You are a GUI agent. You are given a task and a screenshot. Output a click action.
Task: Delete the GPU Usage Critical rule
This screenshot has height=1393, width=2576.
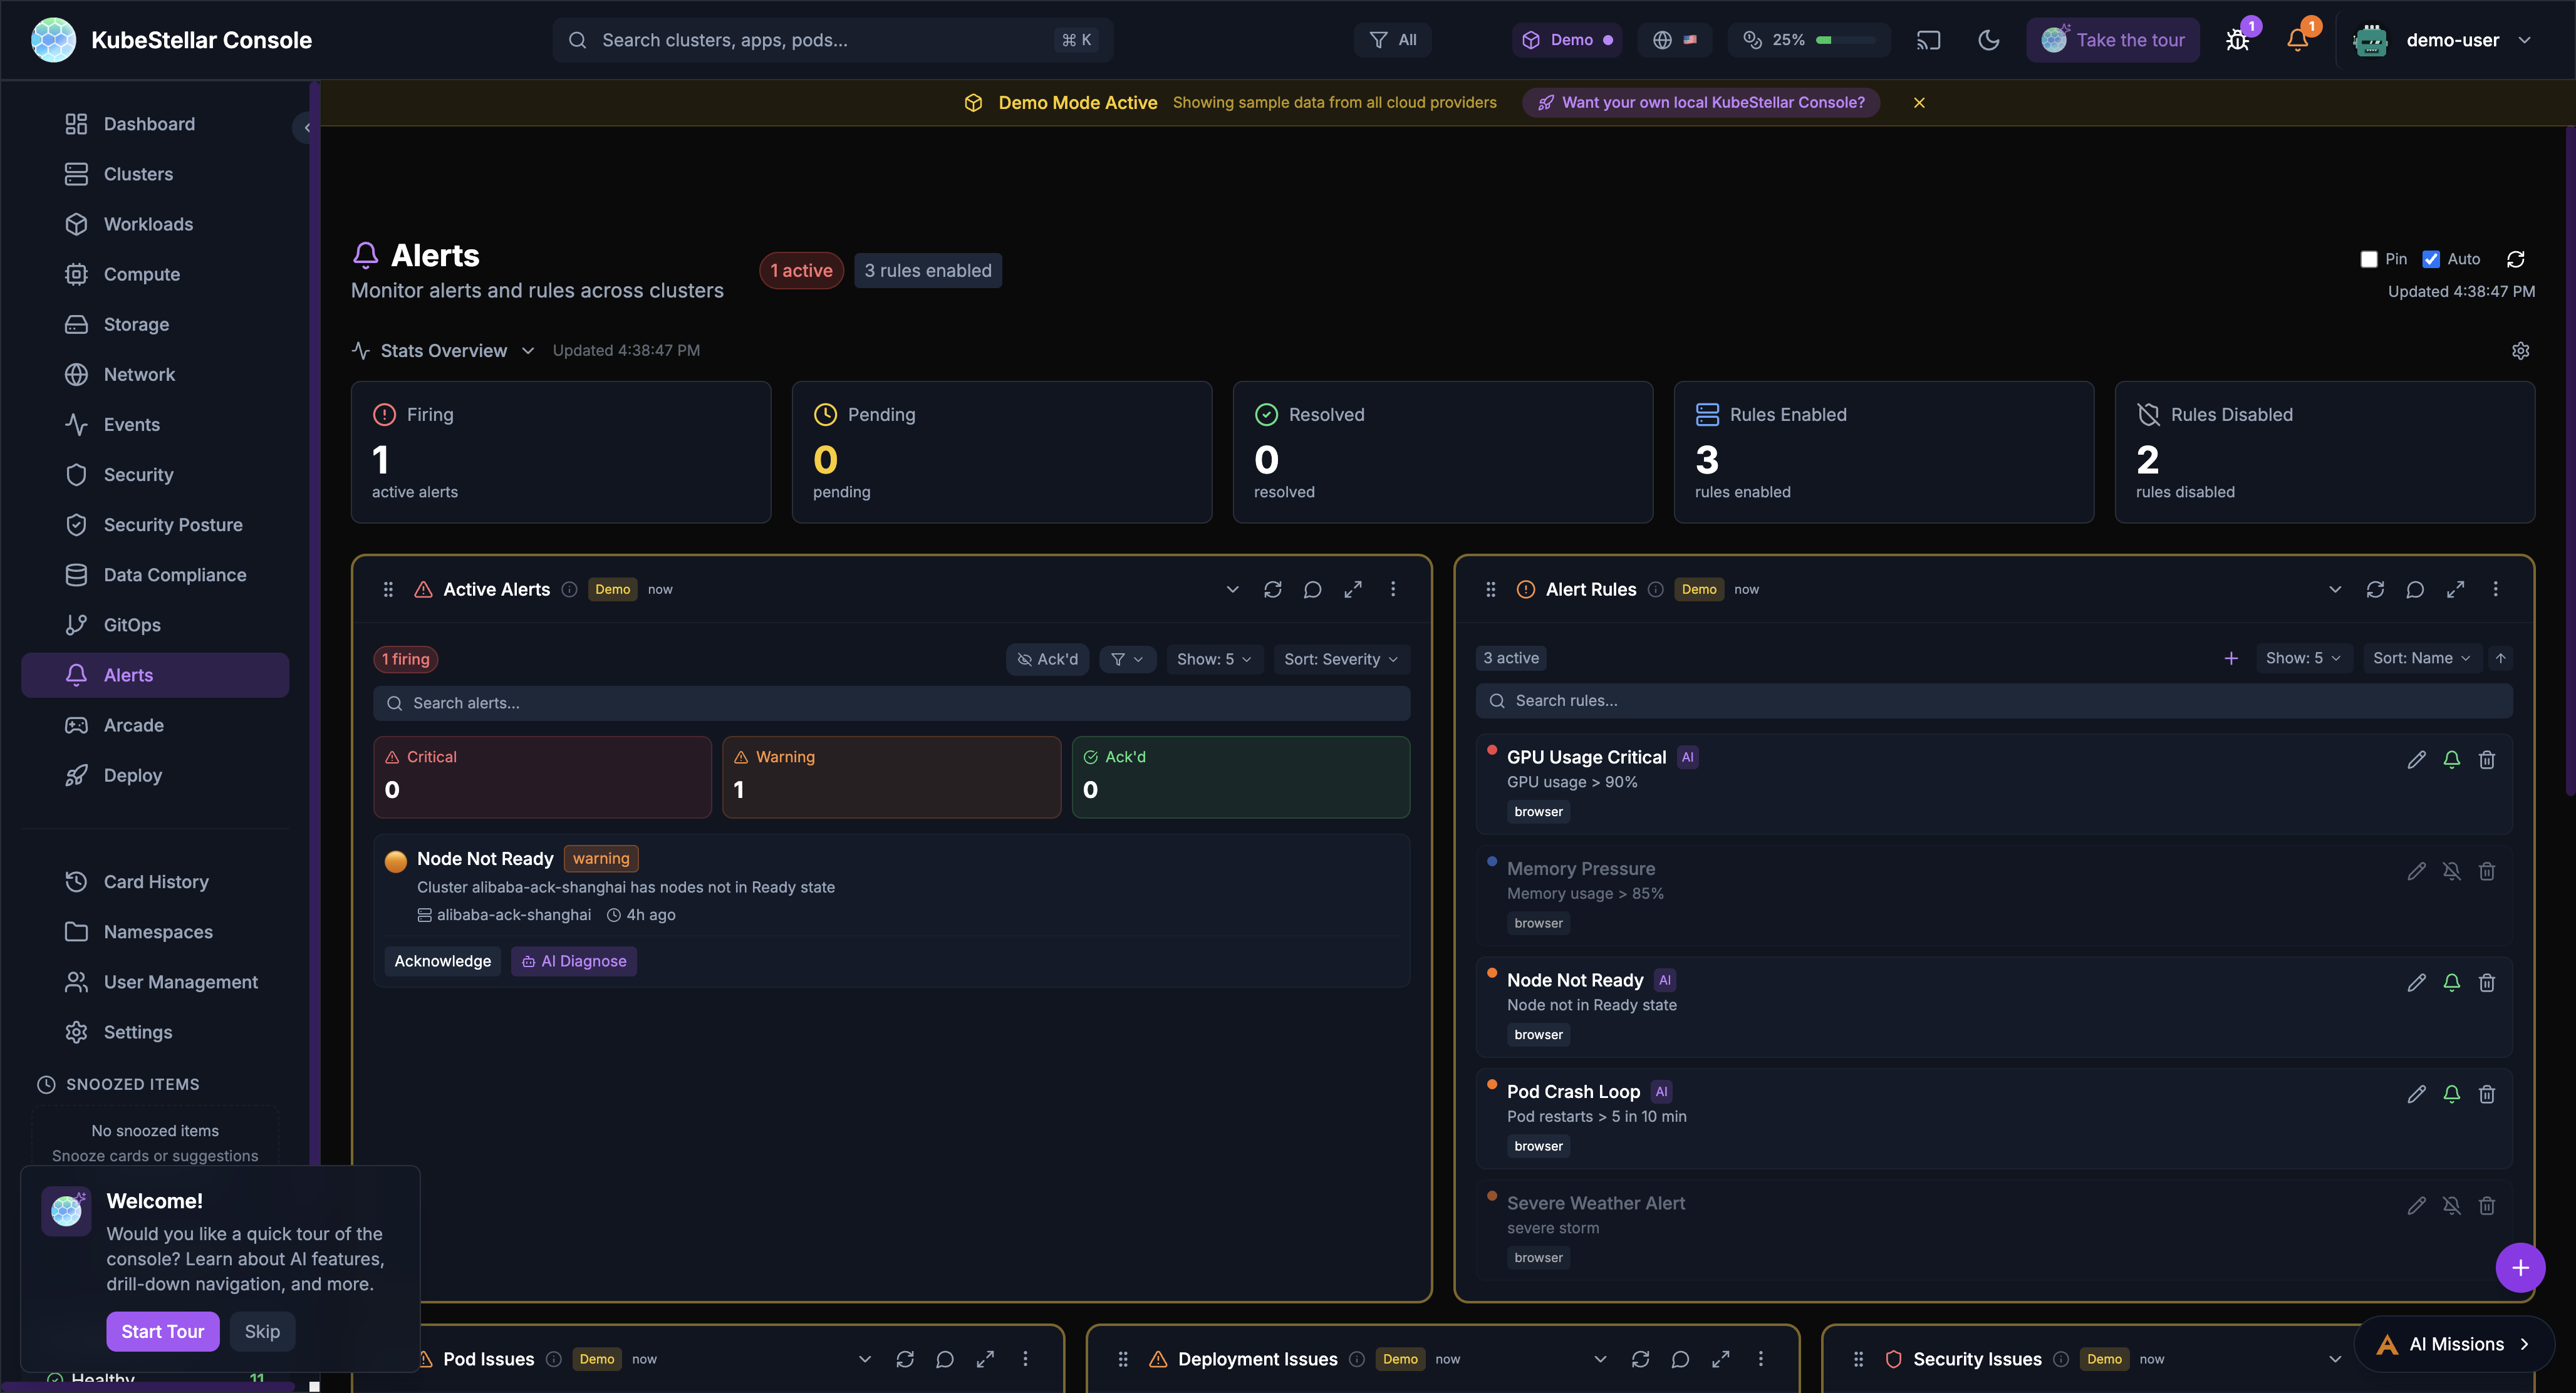[x=2486, y=760]
